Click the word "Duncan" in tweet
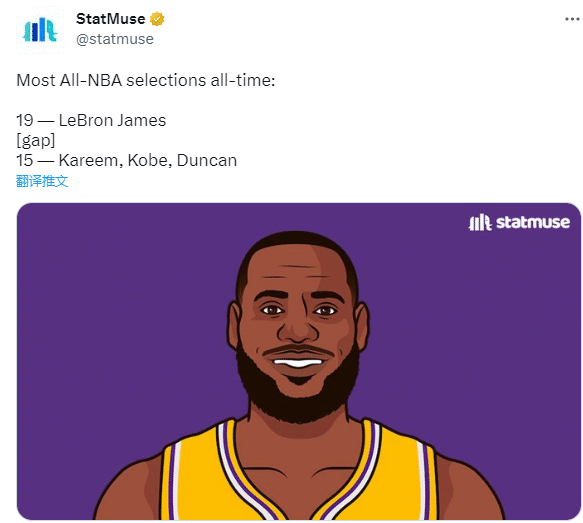Screen dimensions: 583x523 coord(207,161)
